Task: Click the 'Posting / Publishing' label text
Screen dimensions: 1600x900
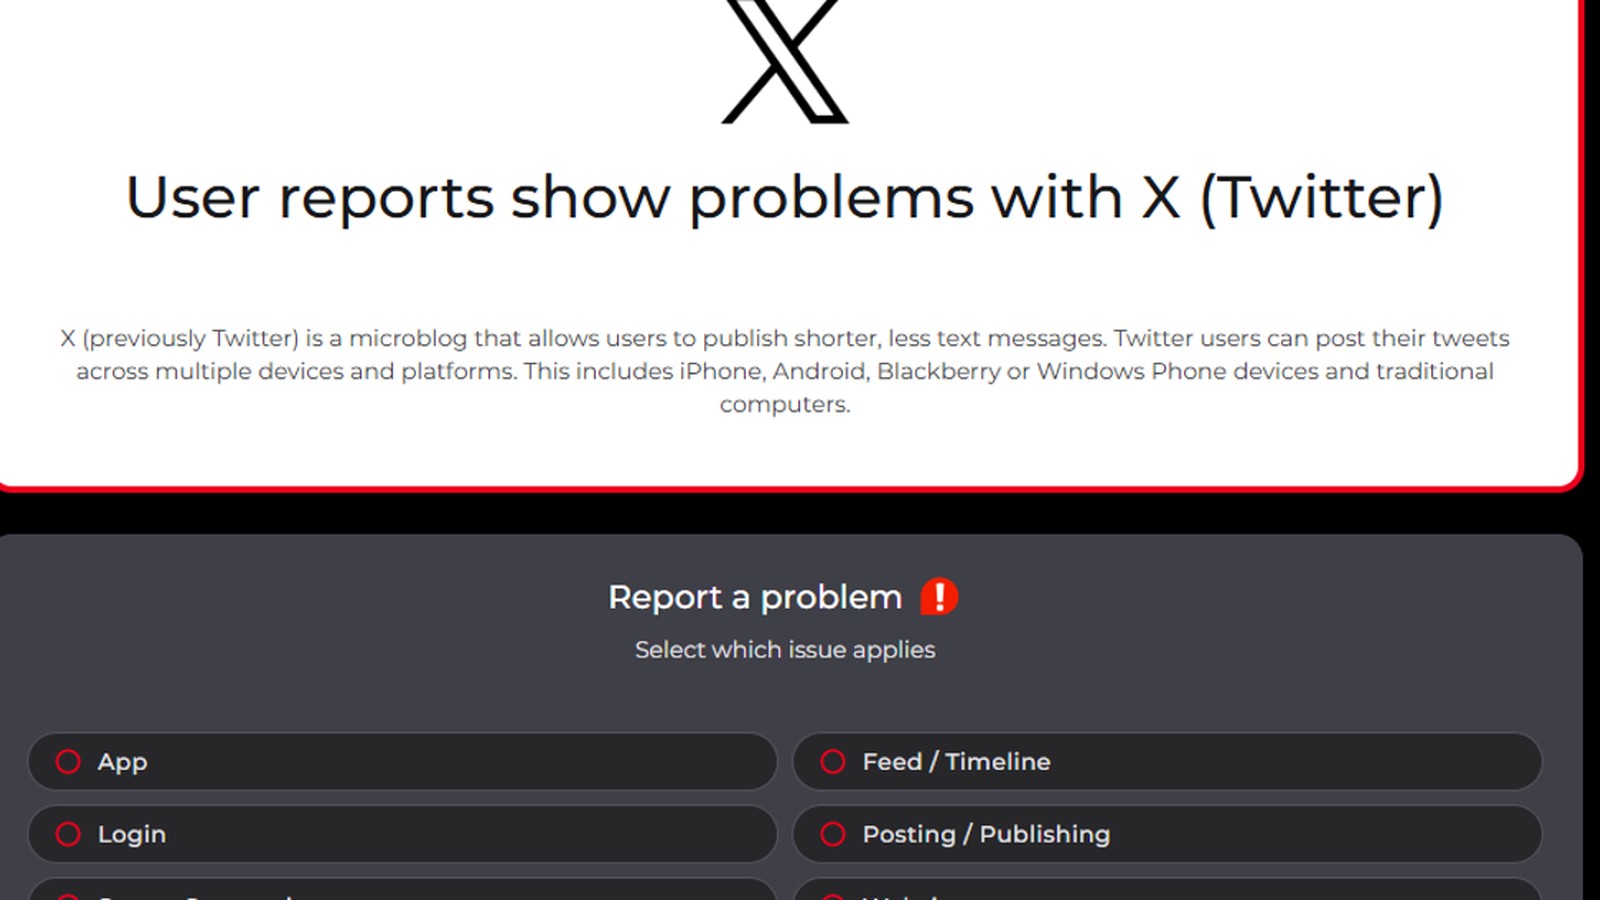Action: click(x=986, y=834)
